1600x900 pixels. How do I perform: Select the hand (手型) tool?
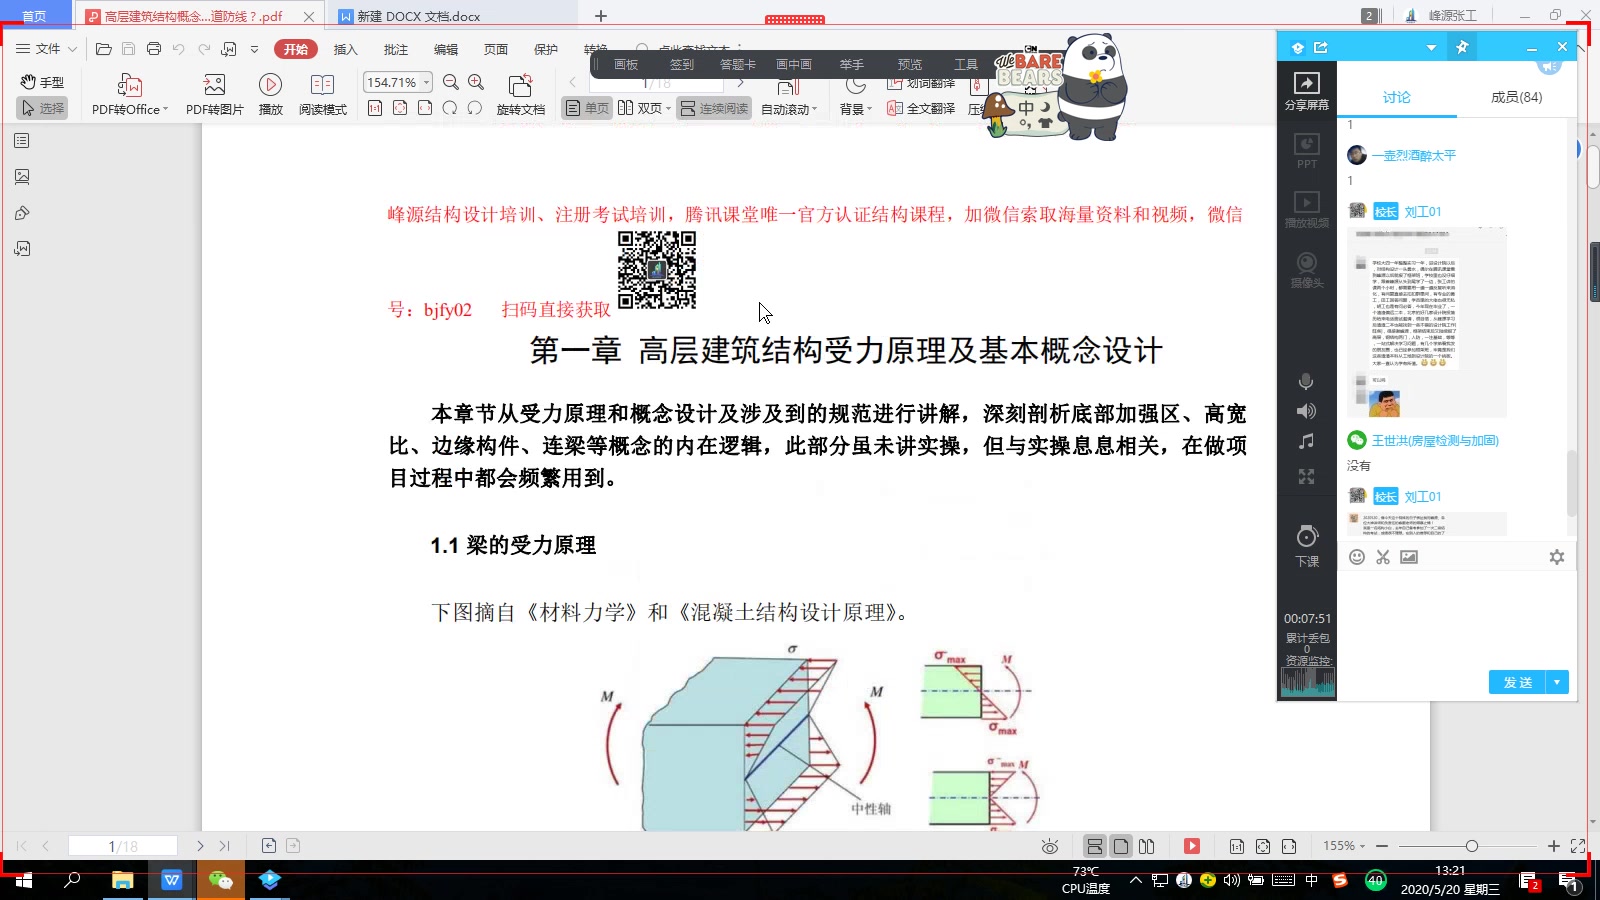[41, 82]
